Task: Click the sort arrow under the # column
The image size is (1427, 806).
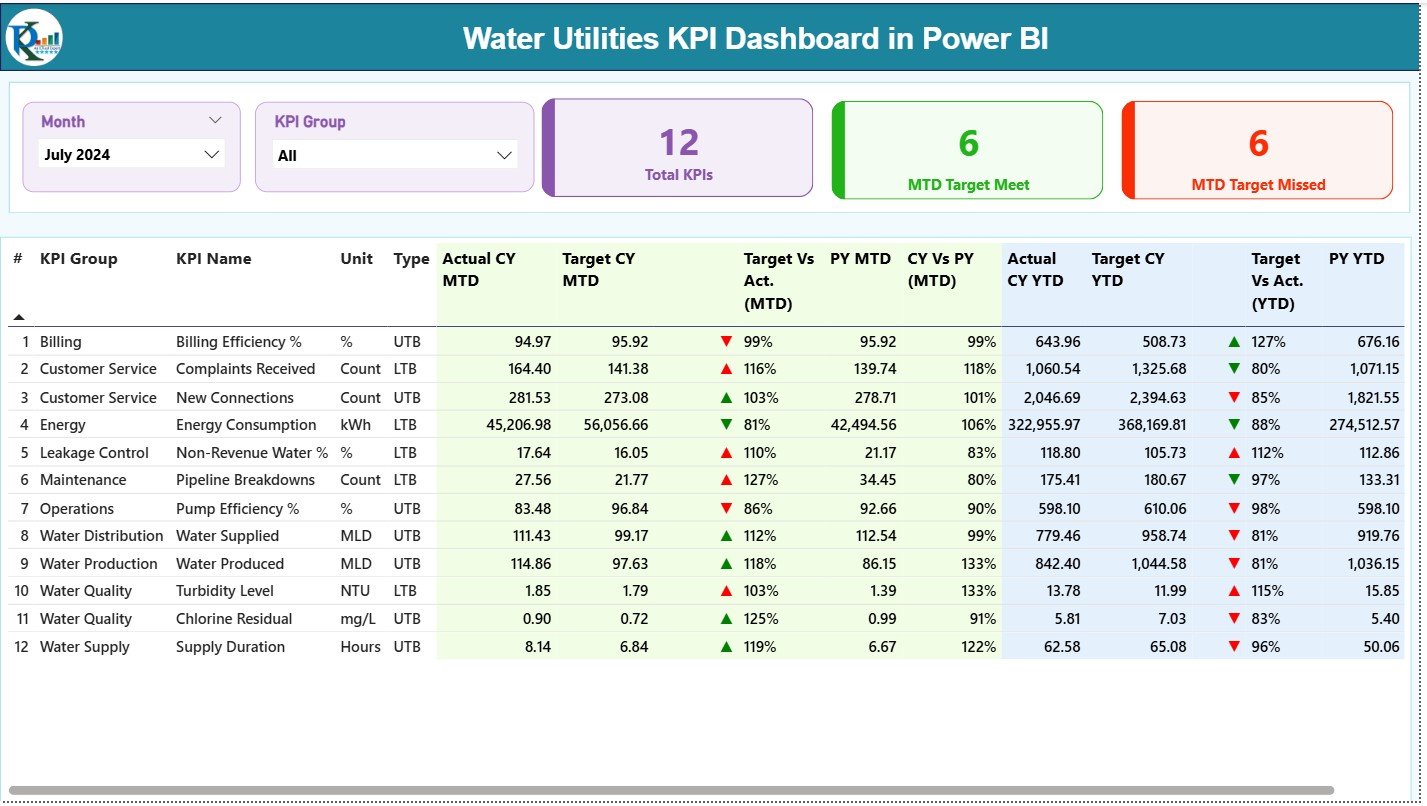Action: coord(18,317)
